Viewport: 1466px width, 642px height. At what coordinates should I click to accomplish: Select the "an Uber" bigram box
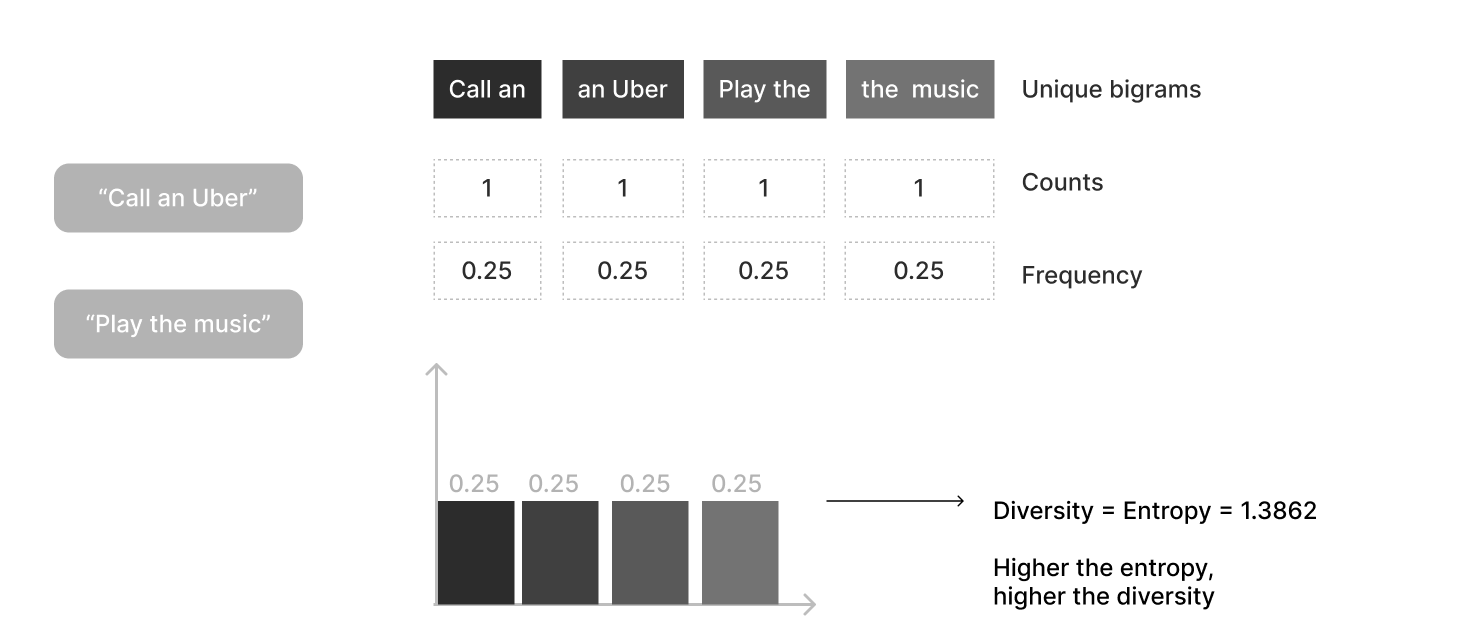coord(622,89)
